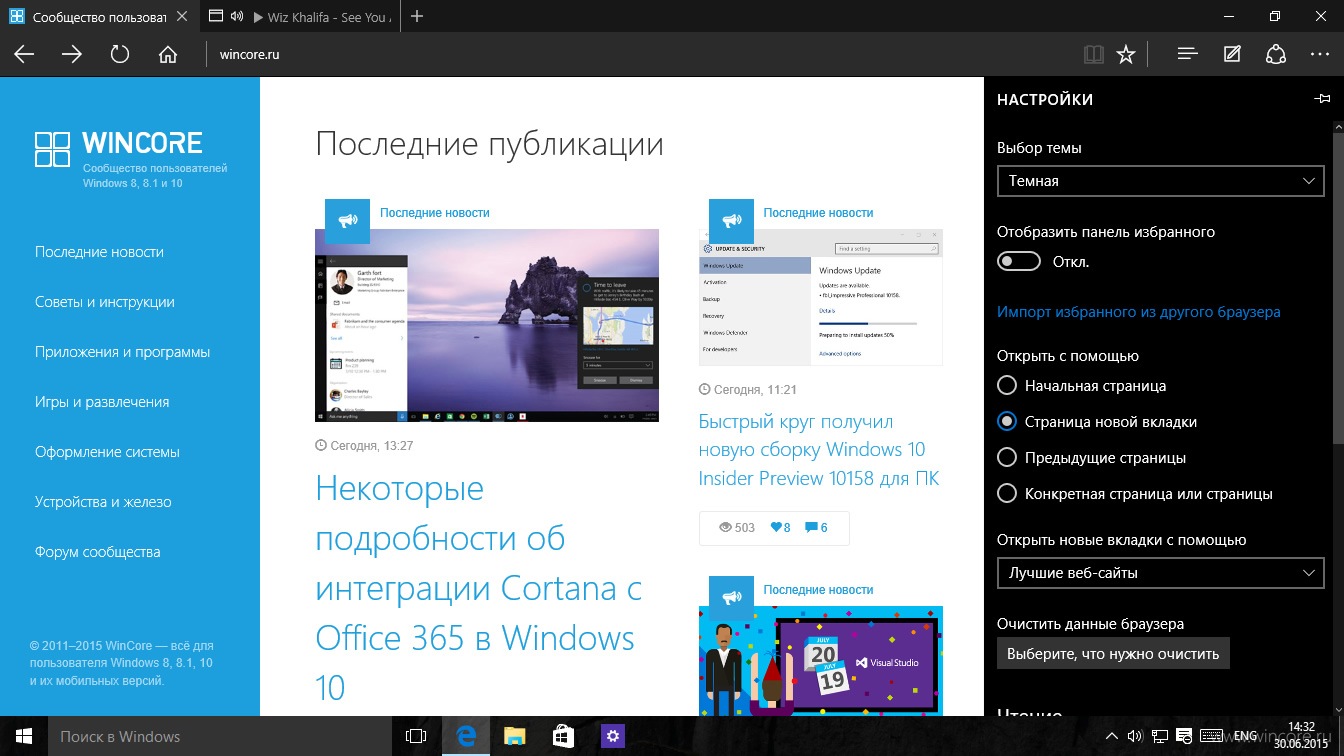Open Форум сообщества link
The width and height of the screenshot is (1344, 756).
click(x=97, y=552)
